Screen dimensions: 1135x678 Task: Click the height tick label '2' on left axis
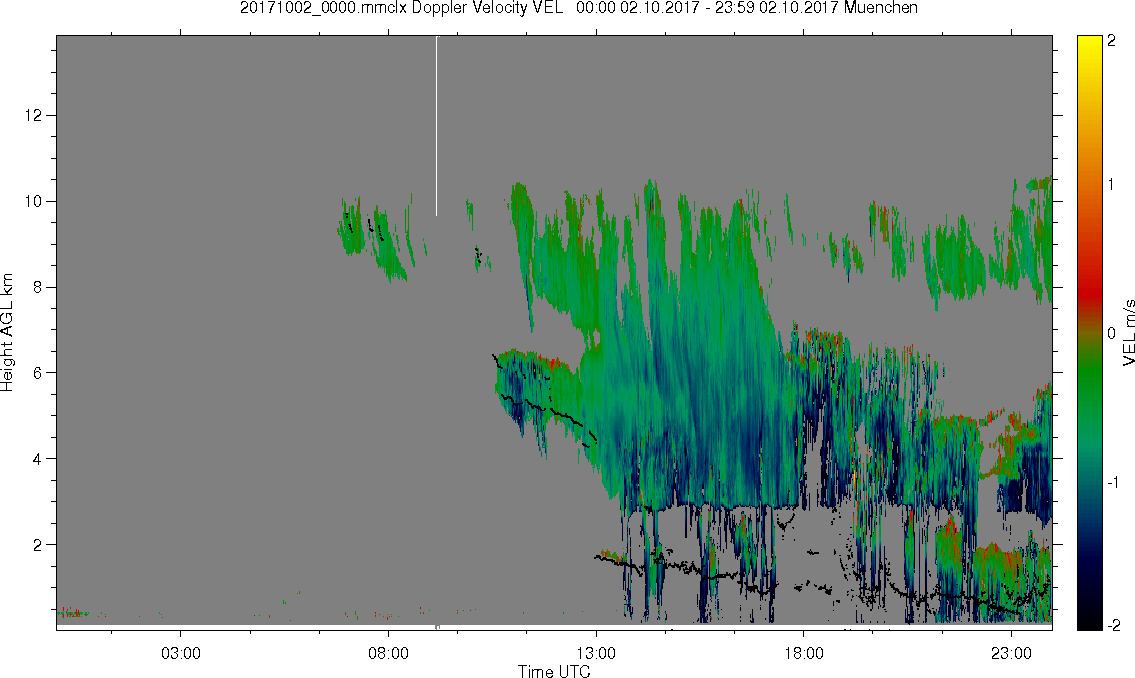[x=38, y=545]
